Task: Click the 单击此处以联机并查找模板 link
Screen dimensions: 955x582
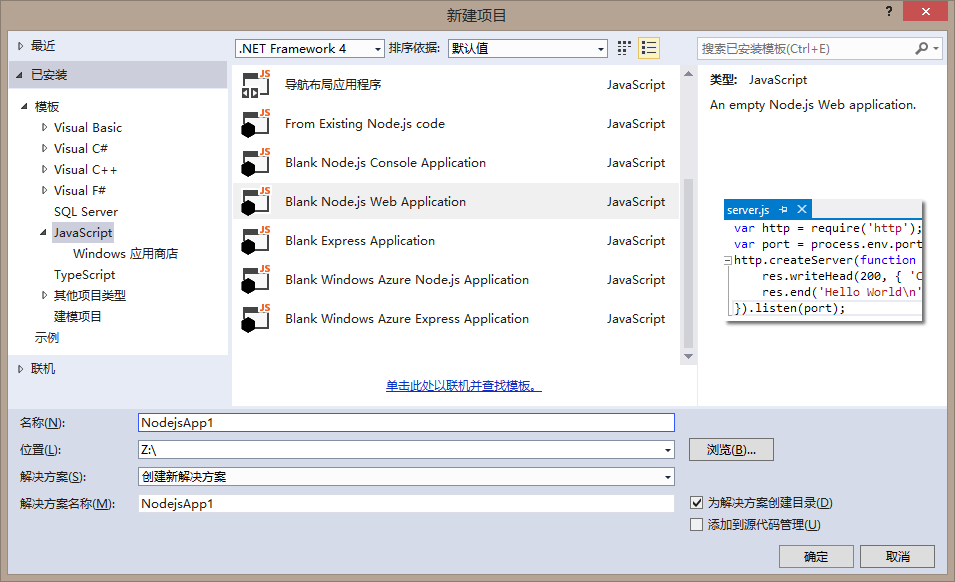Action: (463, 386)
